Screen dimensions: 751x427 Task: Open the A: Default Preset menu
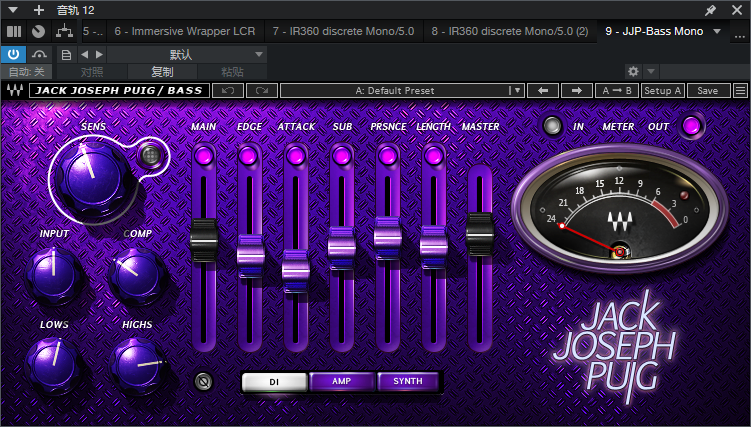click(402, 90)
